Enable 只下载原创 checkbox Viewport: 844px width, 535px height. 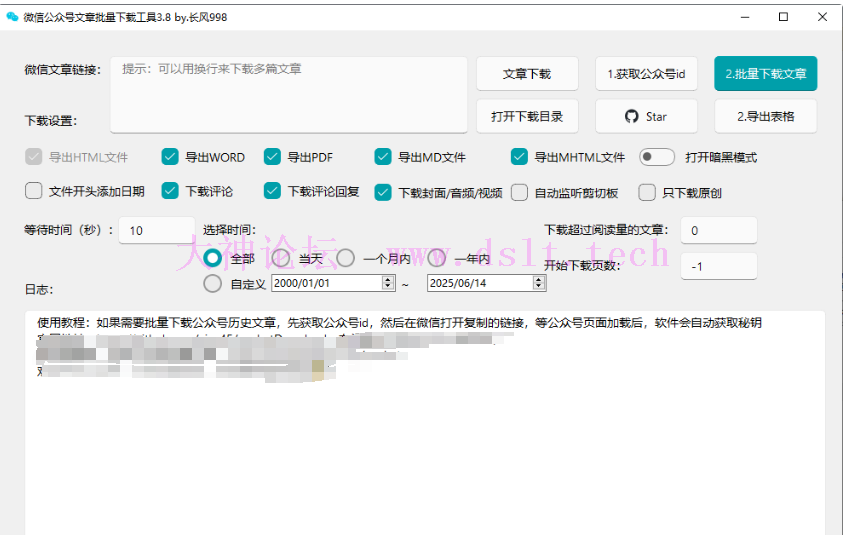click(x=647, y=192)
